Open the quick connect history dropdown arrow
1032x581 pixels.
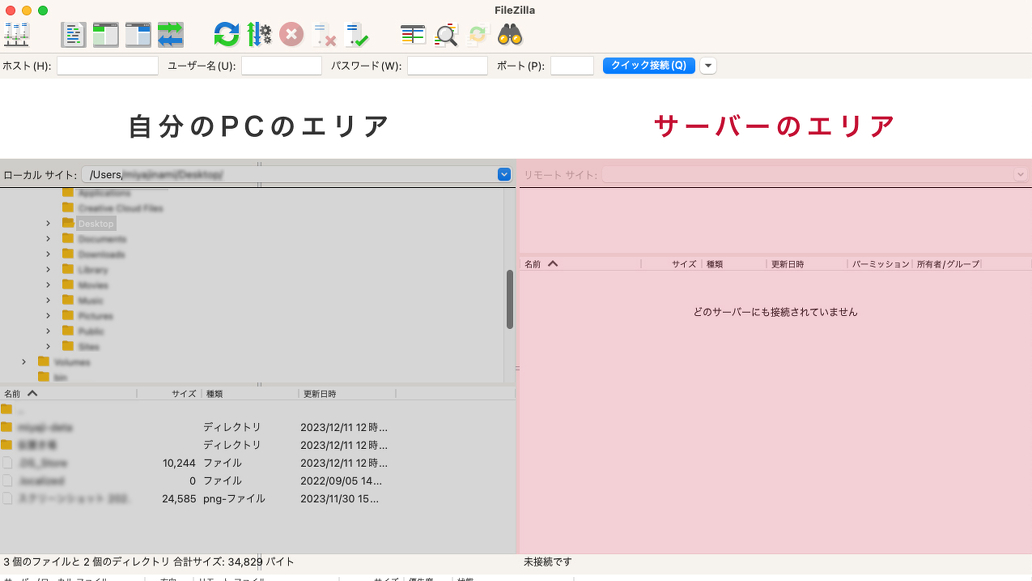point(708,66)
